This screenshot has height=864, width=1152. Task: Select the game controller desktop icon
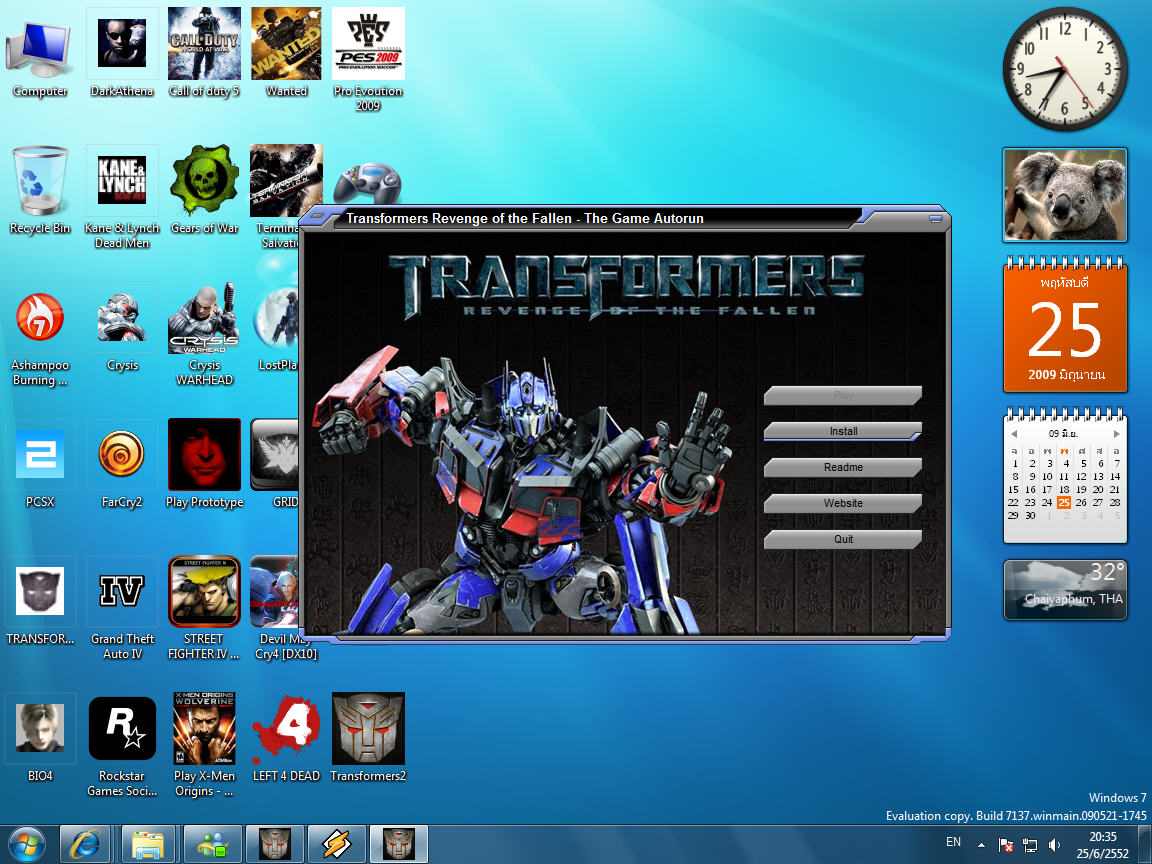tap(367, 184)
